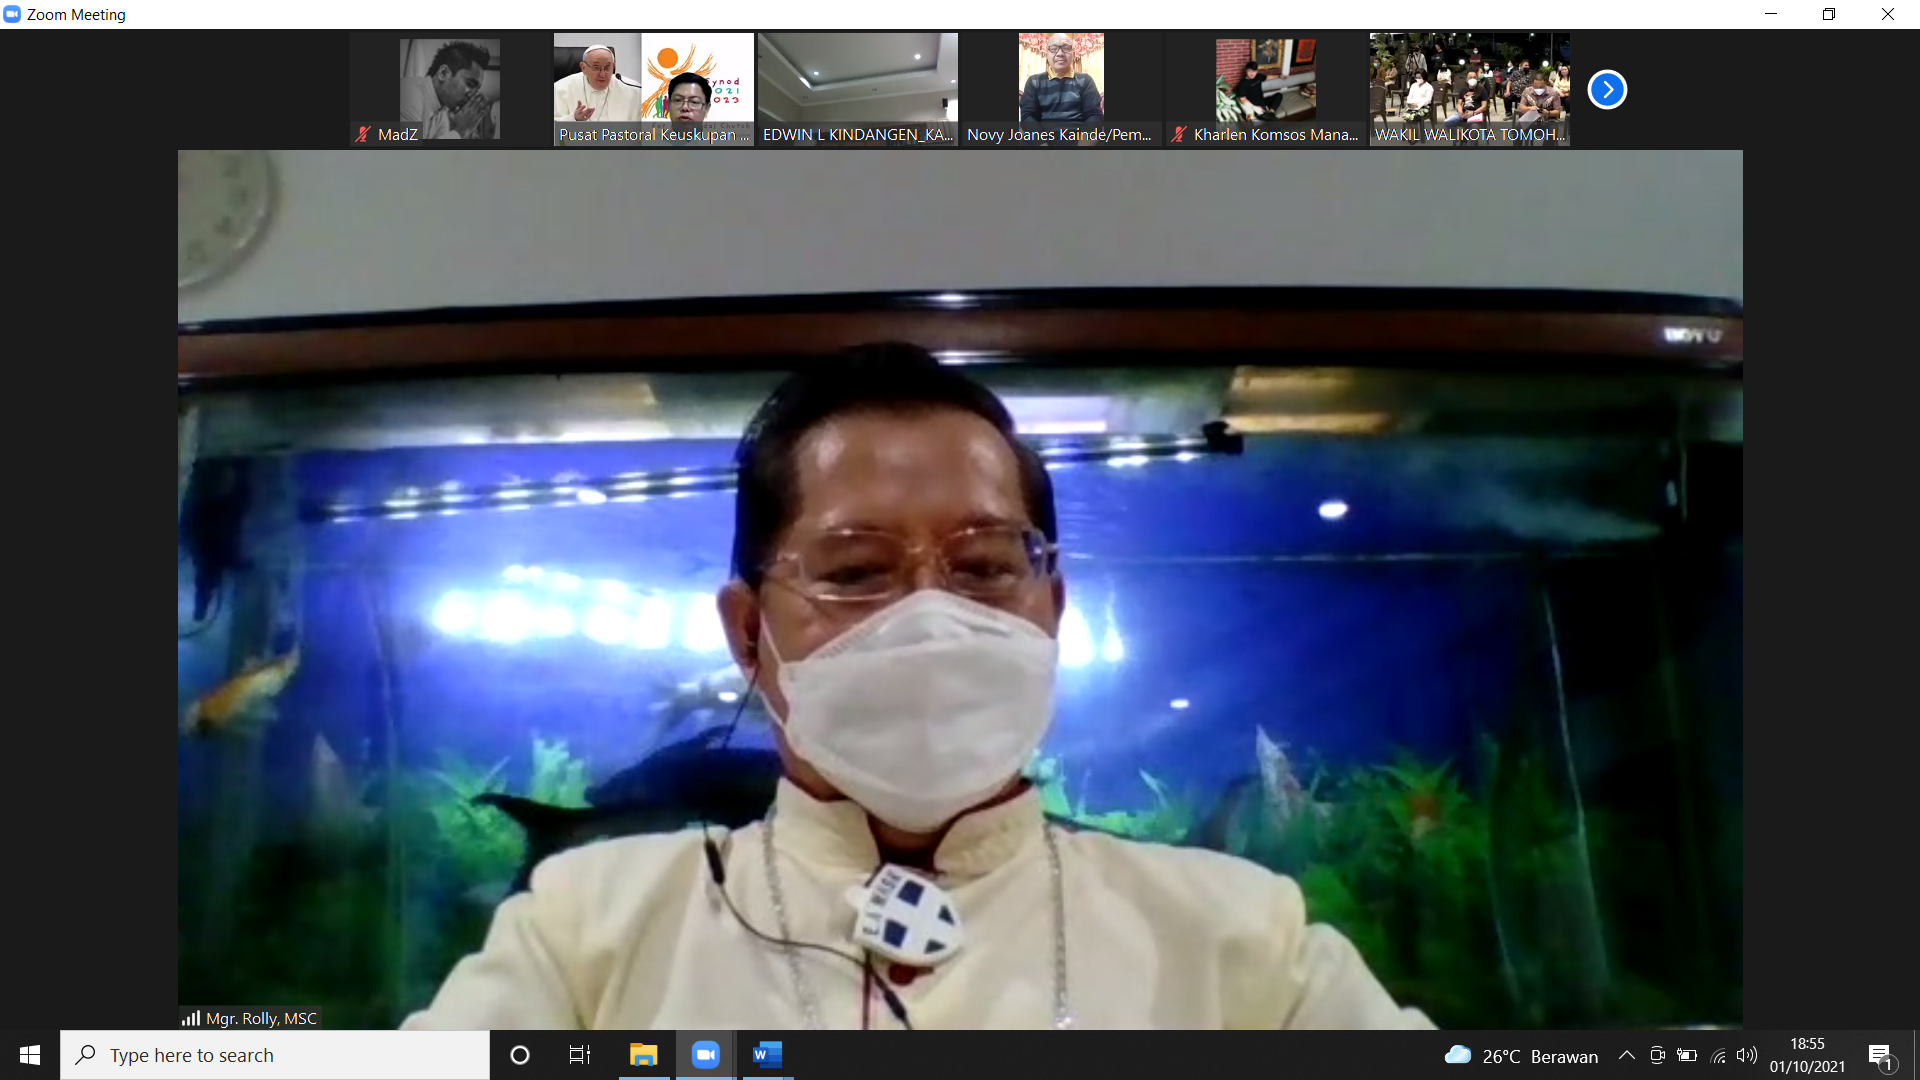Screen dimensions: 1920x1080
Task: Open File Explorer from taskbar
Action: coord(643,1055)
